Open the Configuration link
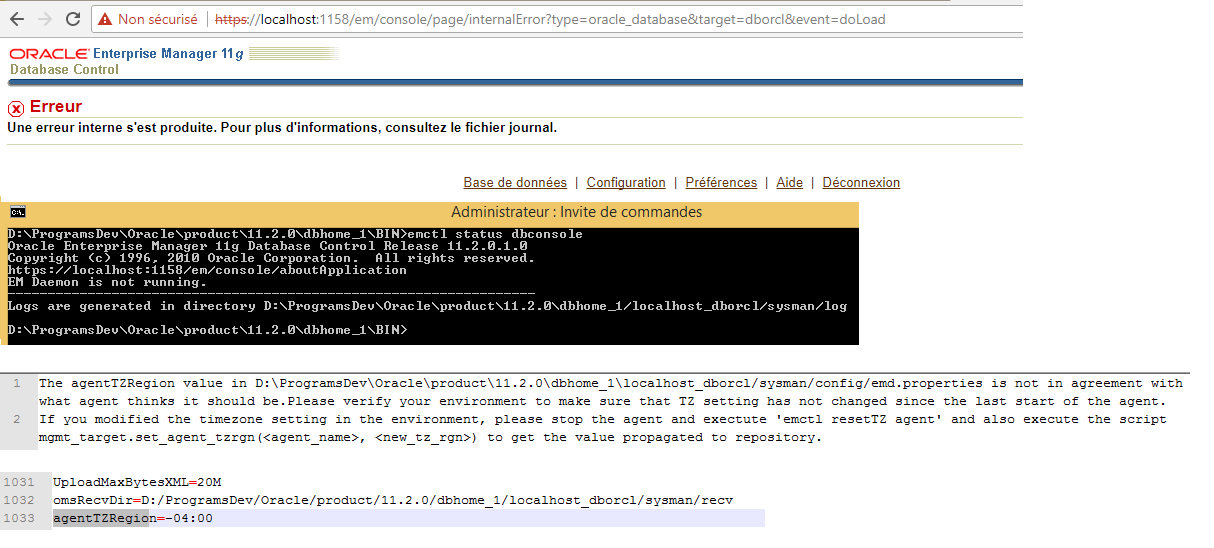Viewport: 1214px width, 548px height. pos(626,183)
